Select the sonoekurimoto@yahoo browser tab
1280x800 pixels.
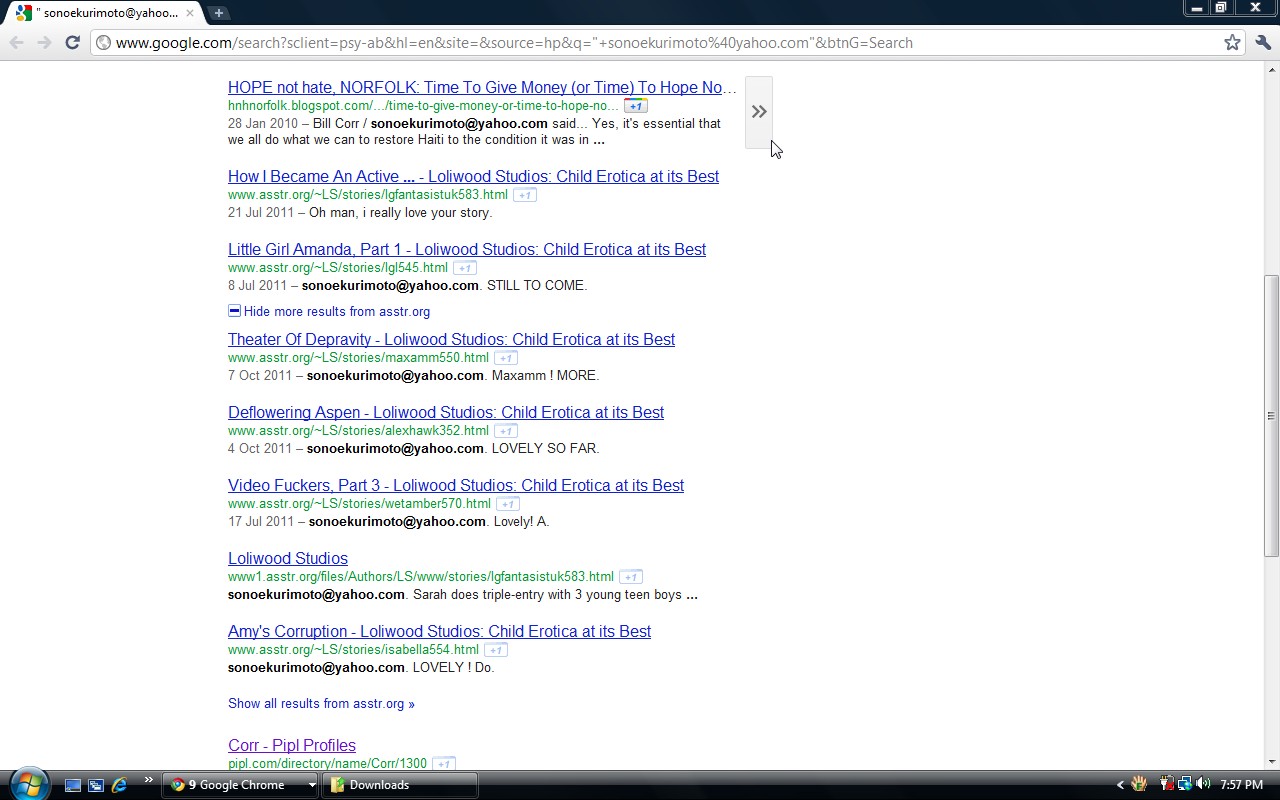[104, 13]
